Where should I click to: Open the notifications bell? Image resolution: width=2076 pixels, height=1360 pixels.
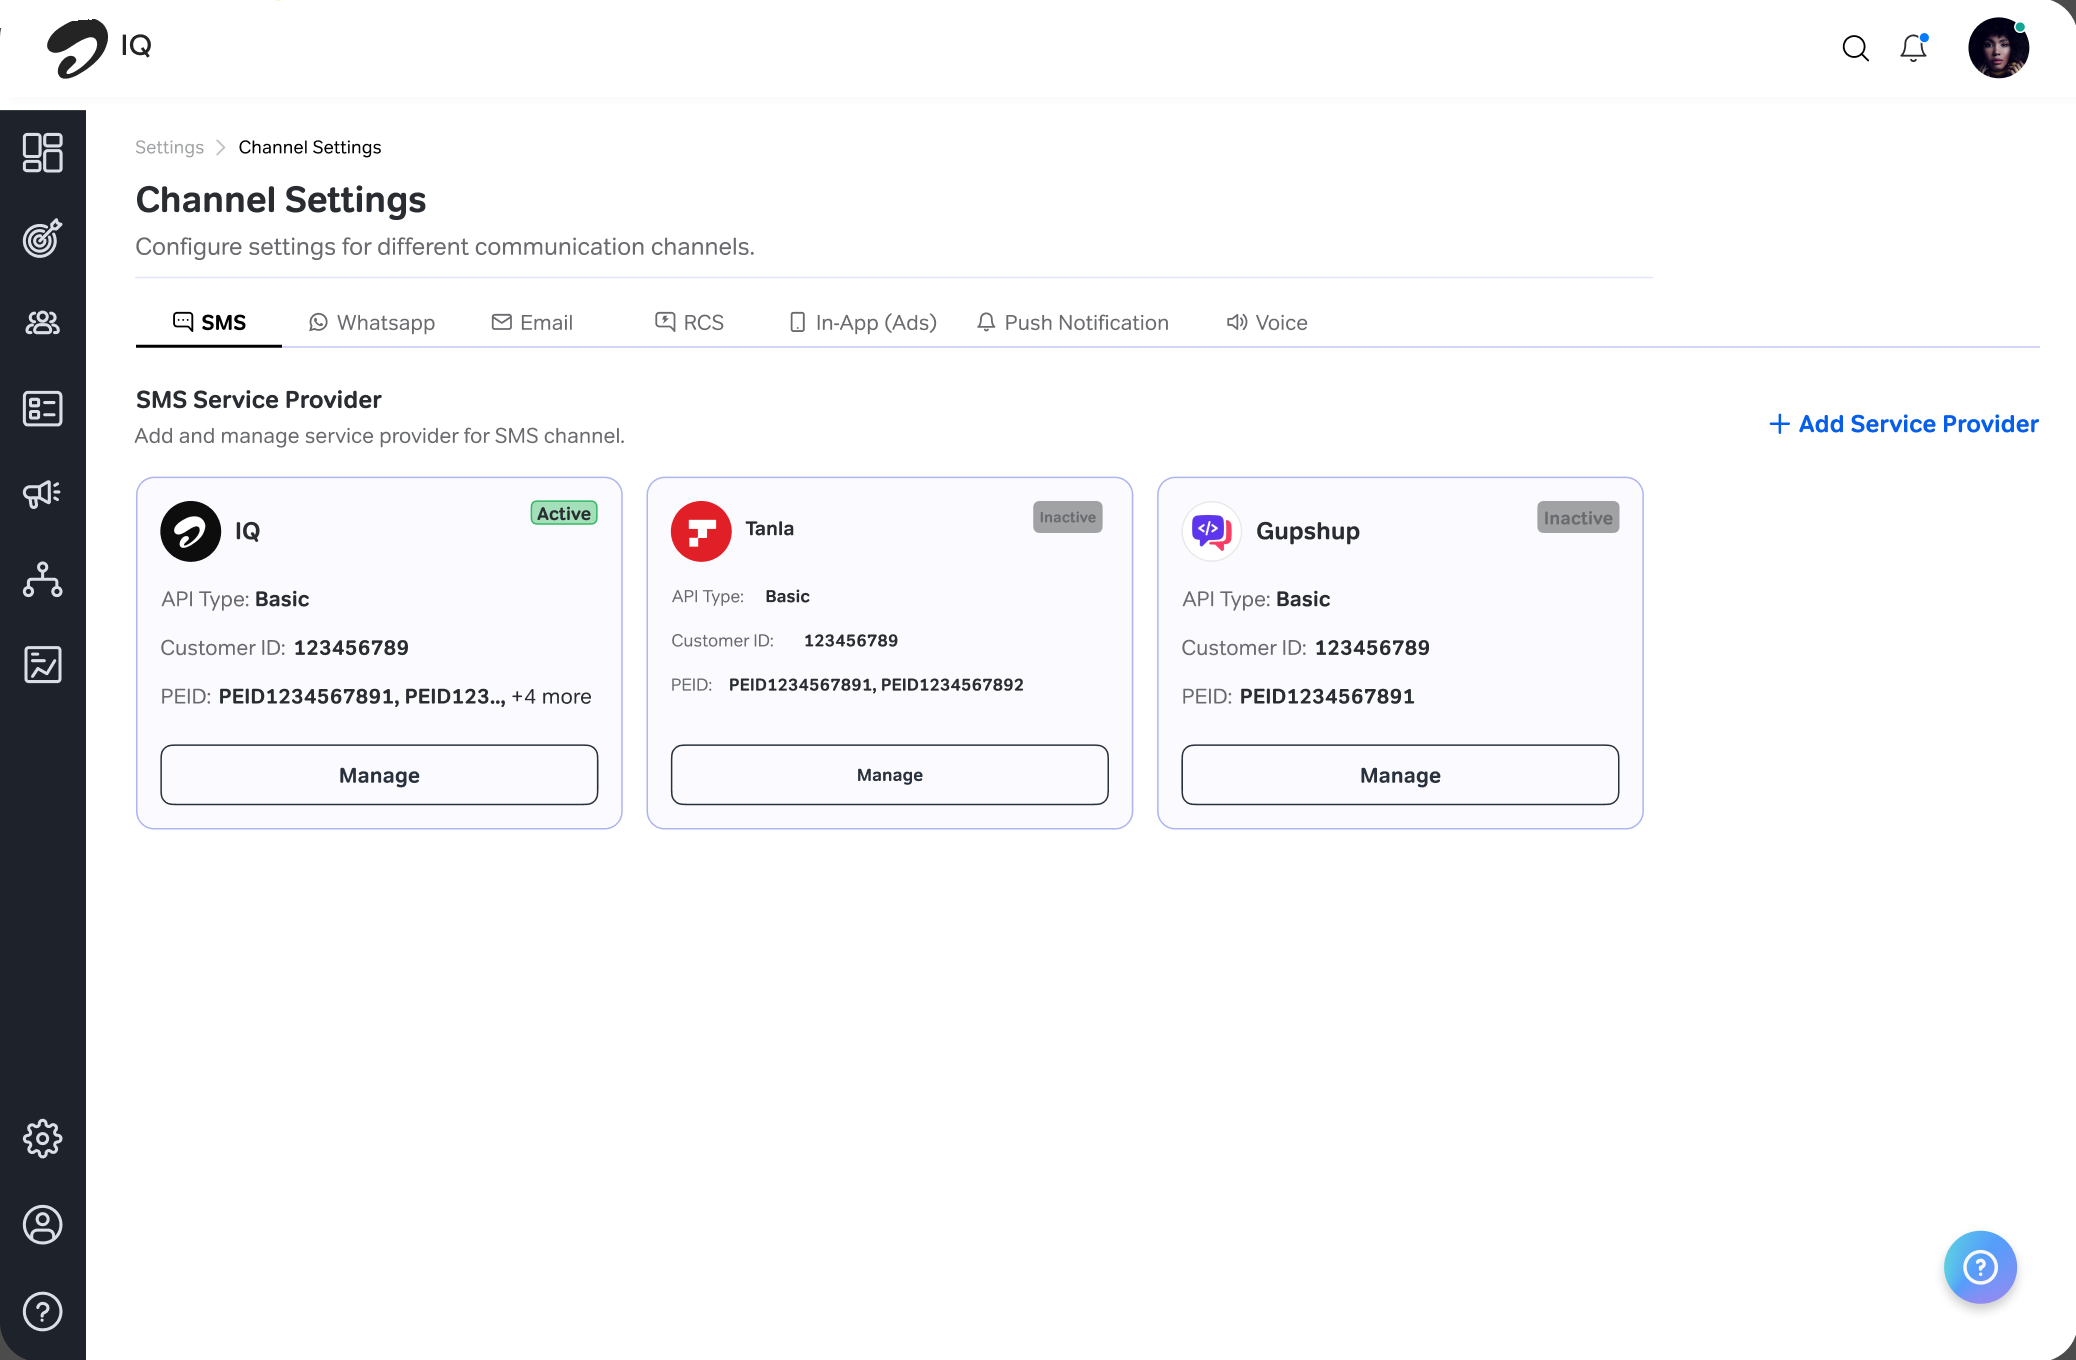1914,48
